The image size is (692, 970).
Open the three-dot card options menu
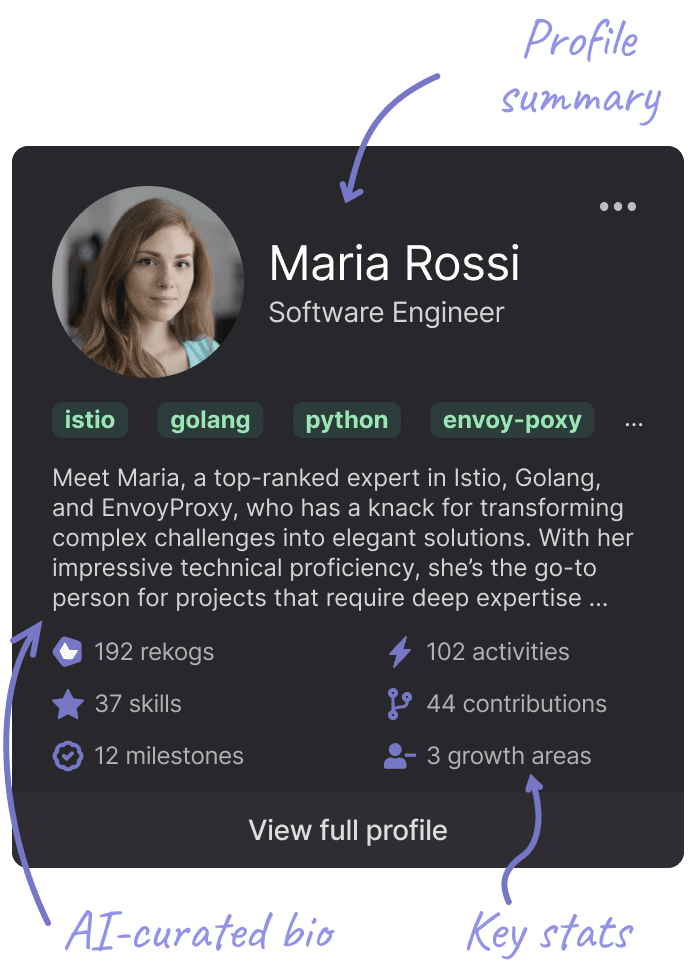point(617,207)
